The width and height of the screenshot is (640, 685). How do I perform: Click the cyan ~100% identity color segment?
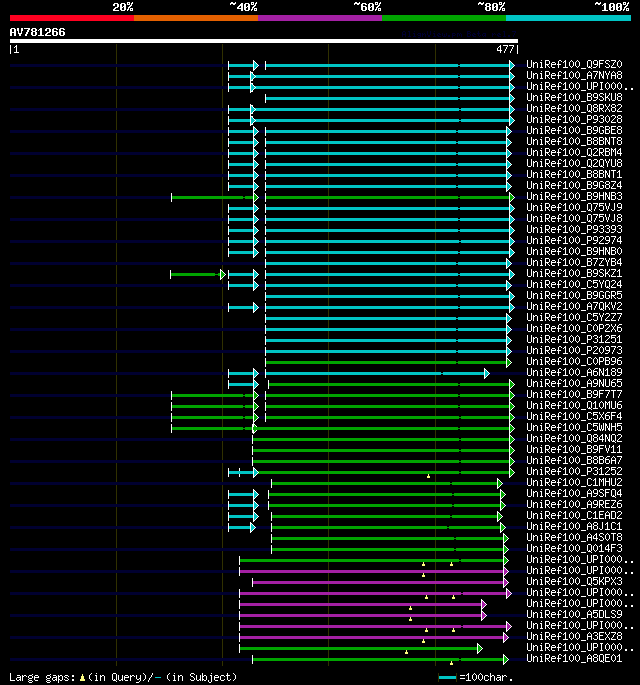(x=568, y=18)
